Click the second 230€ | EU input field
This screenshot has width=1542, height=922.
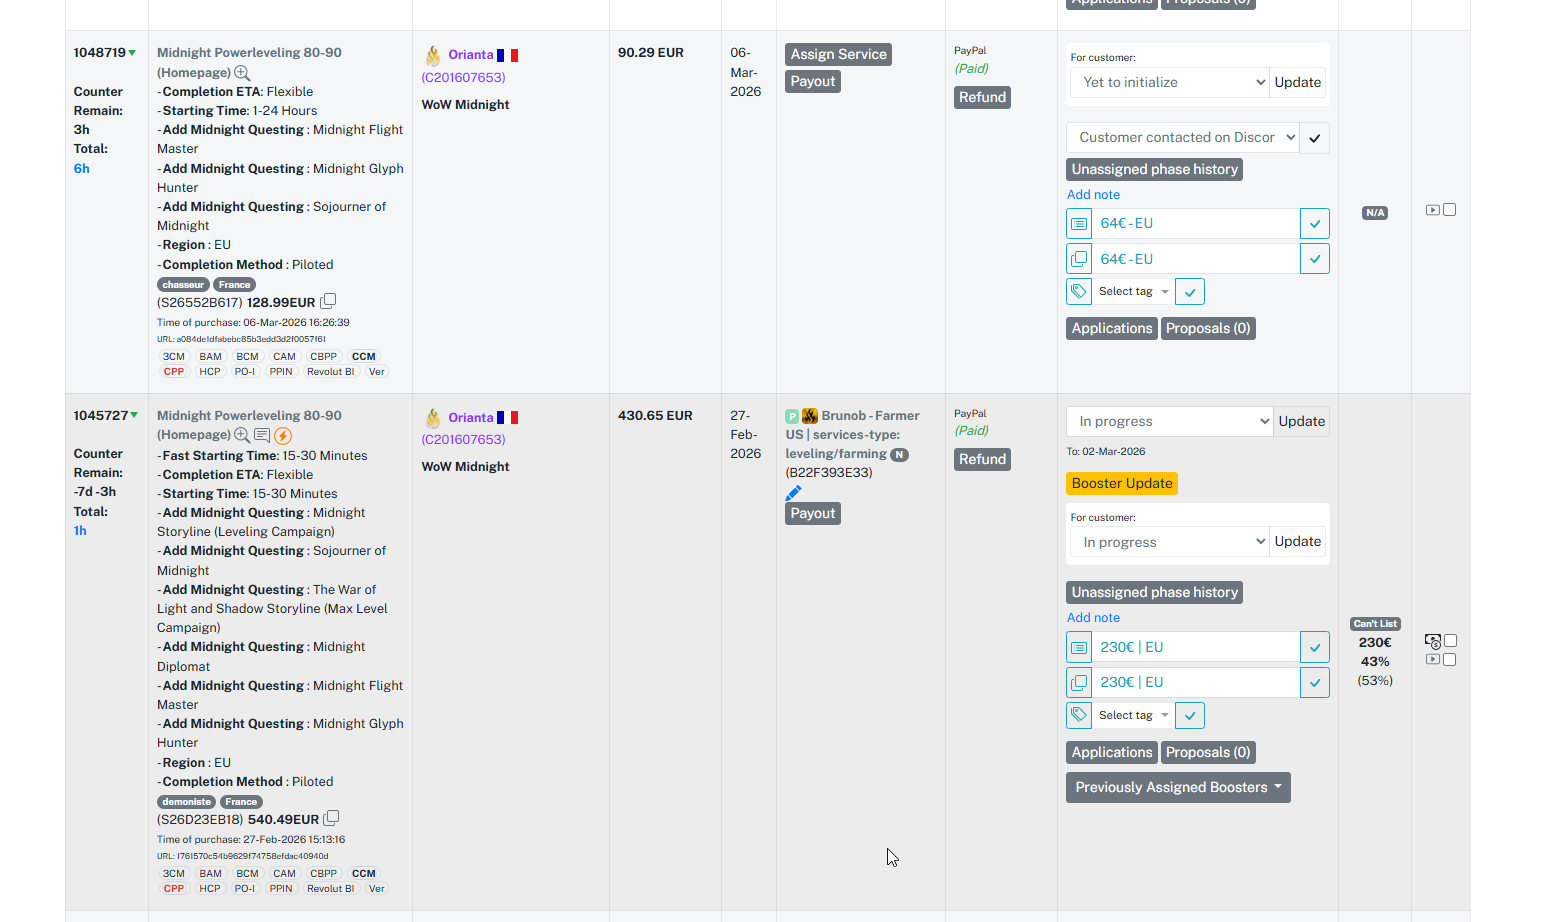[1195, 683]
